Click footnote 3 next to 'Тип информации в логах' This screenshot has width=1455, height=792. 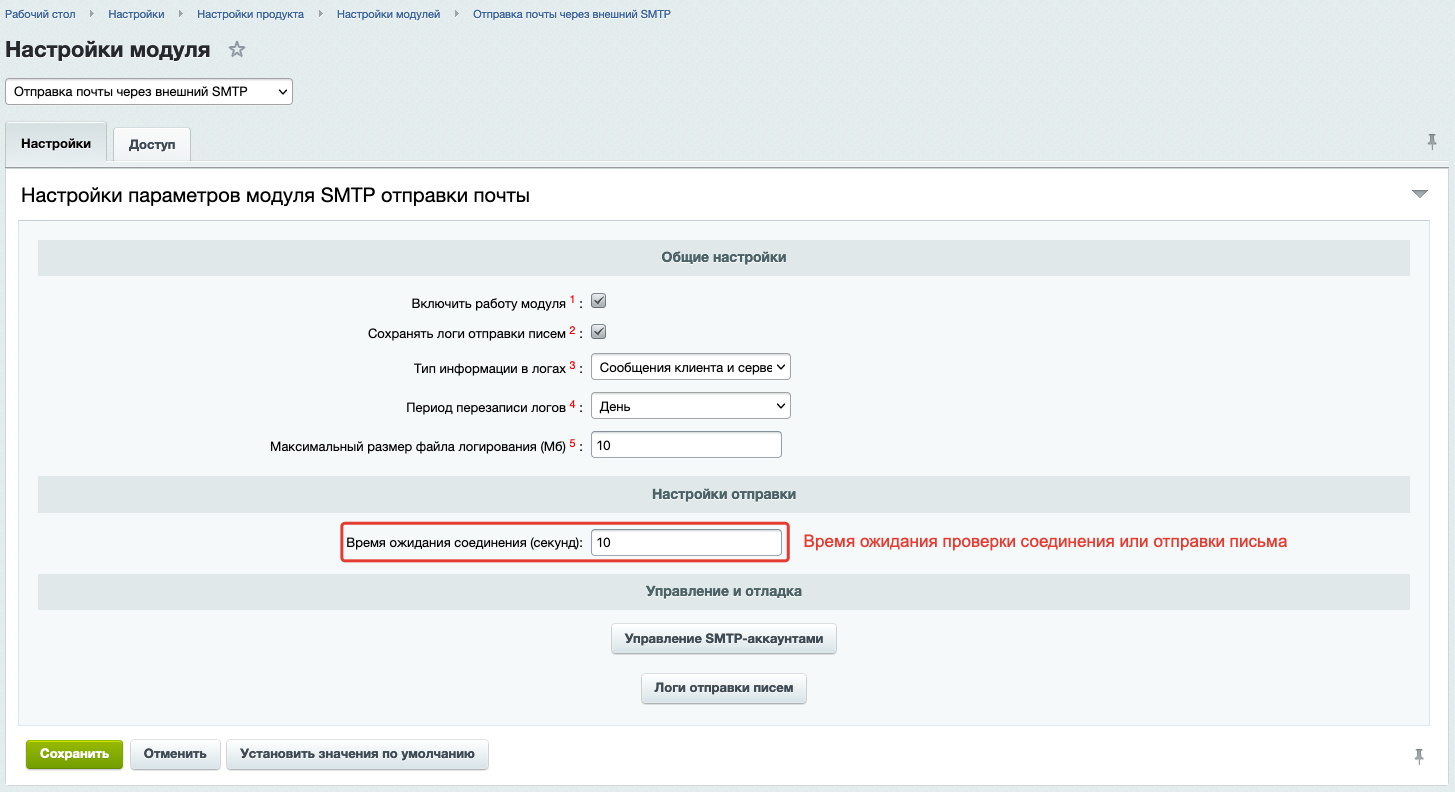click(x=573, y=365)
